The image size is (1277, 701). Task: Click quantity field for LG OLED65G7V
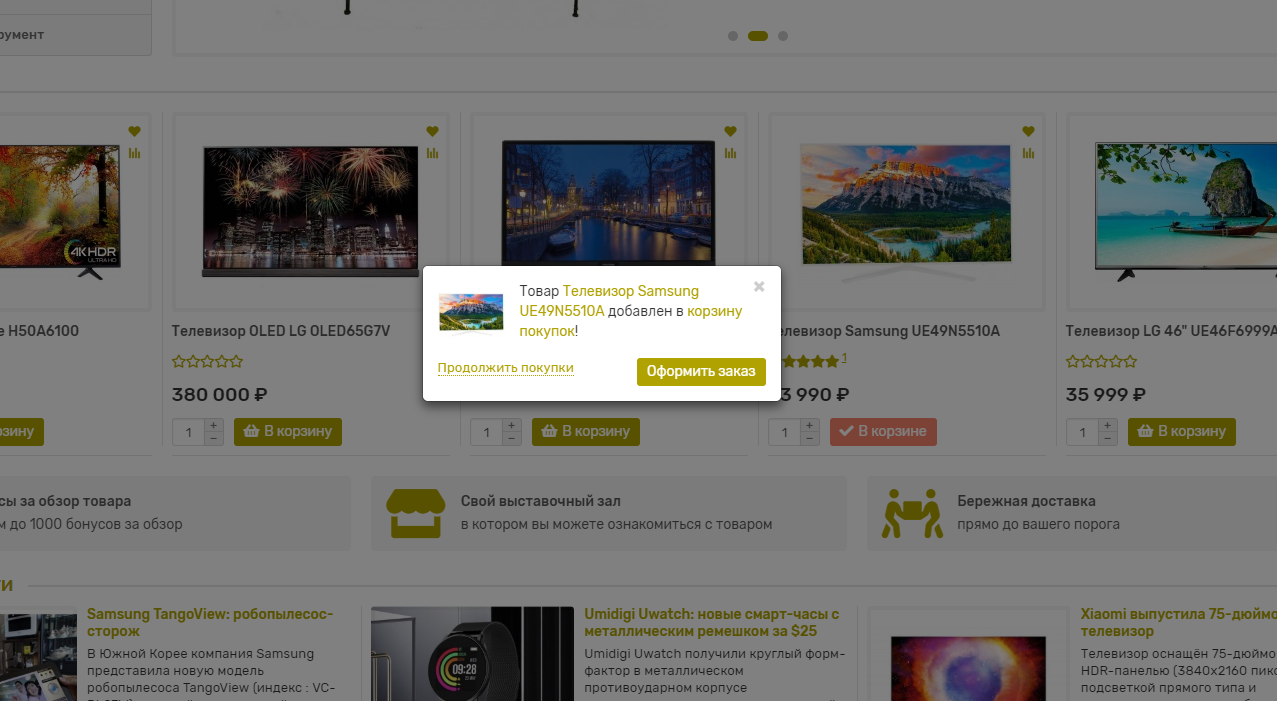coord(189,432)
